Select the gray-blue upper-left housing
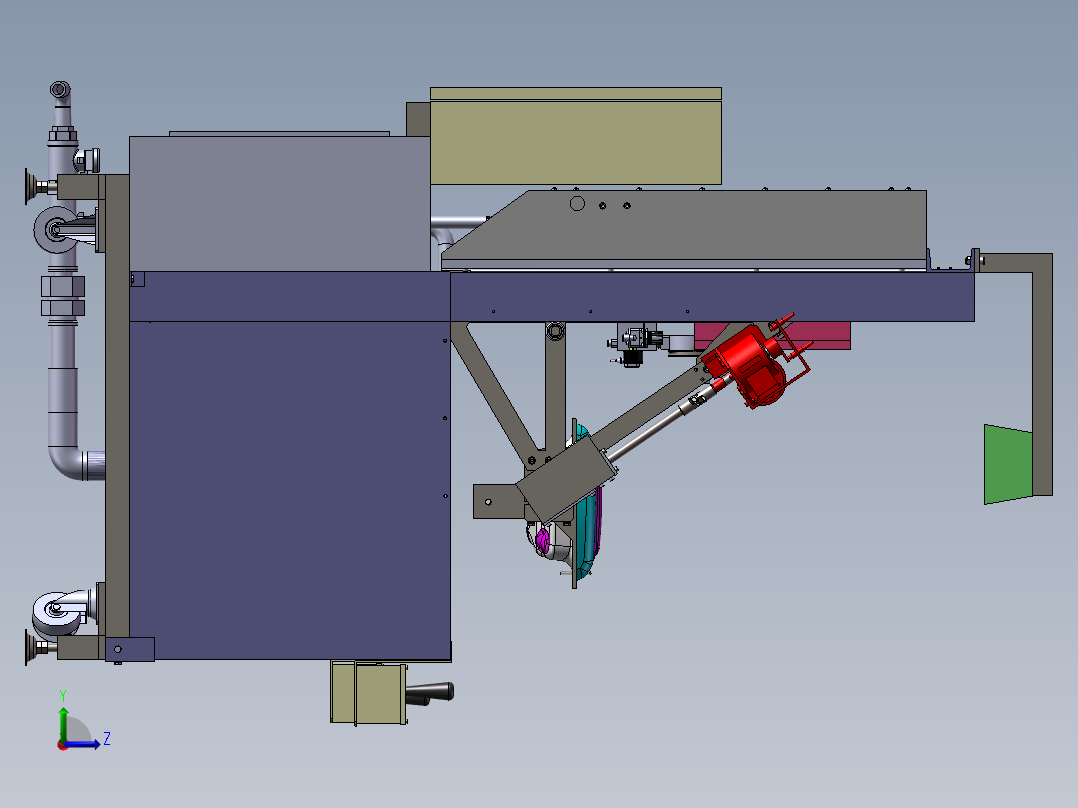Viewport: 1078px width, 808px height. (279, 204)
